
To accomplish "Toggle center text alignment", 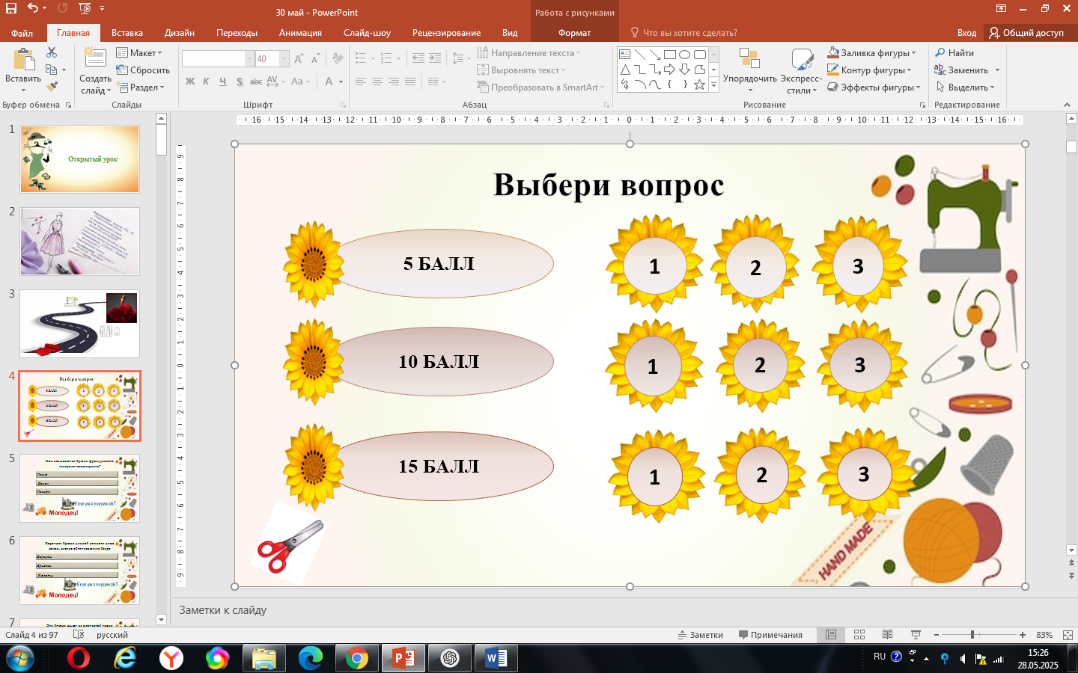I will [377, 81].
